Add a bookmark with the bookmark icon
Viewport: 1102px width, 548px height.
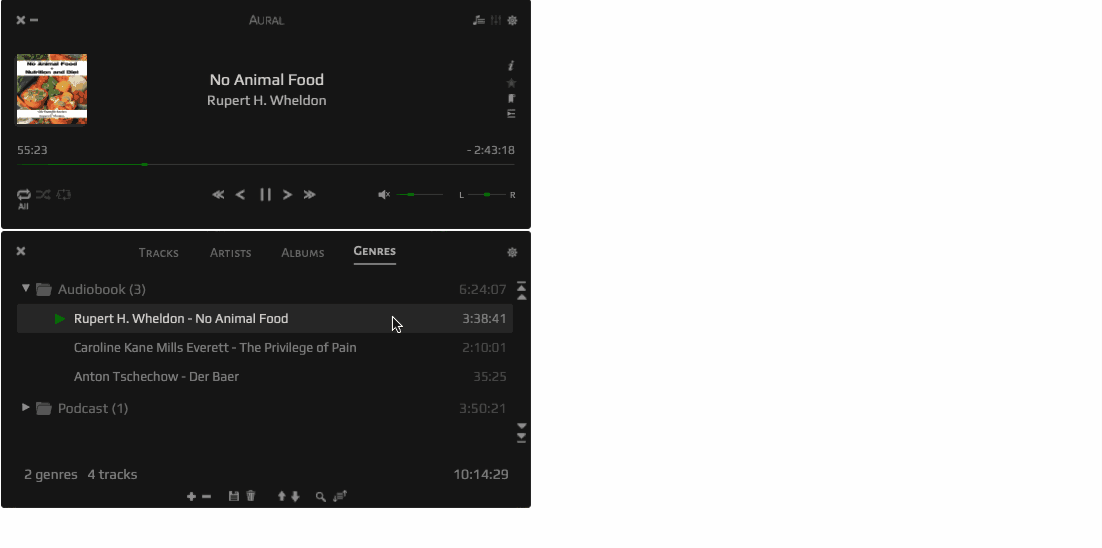tap(511, 98)
